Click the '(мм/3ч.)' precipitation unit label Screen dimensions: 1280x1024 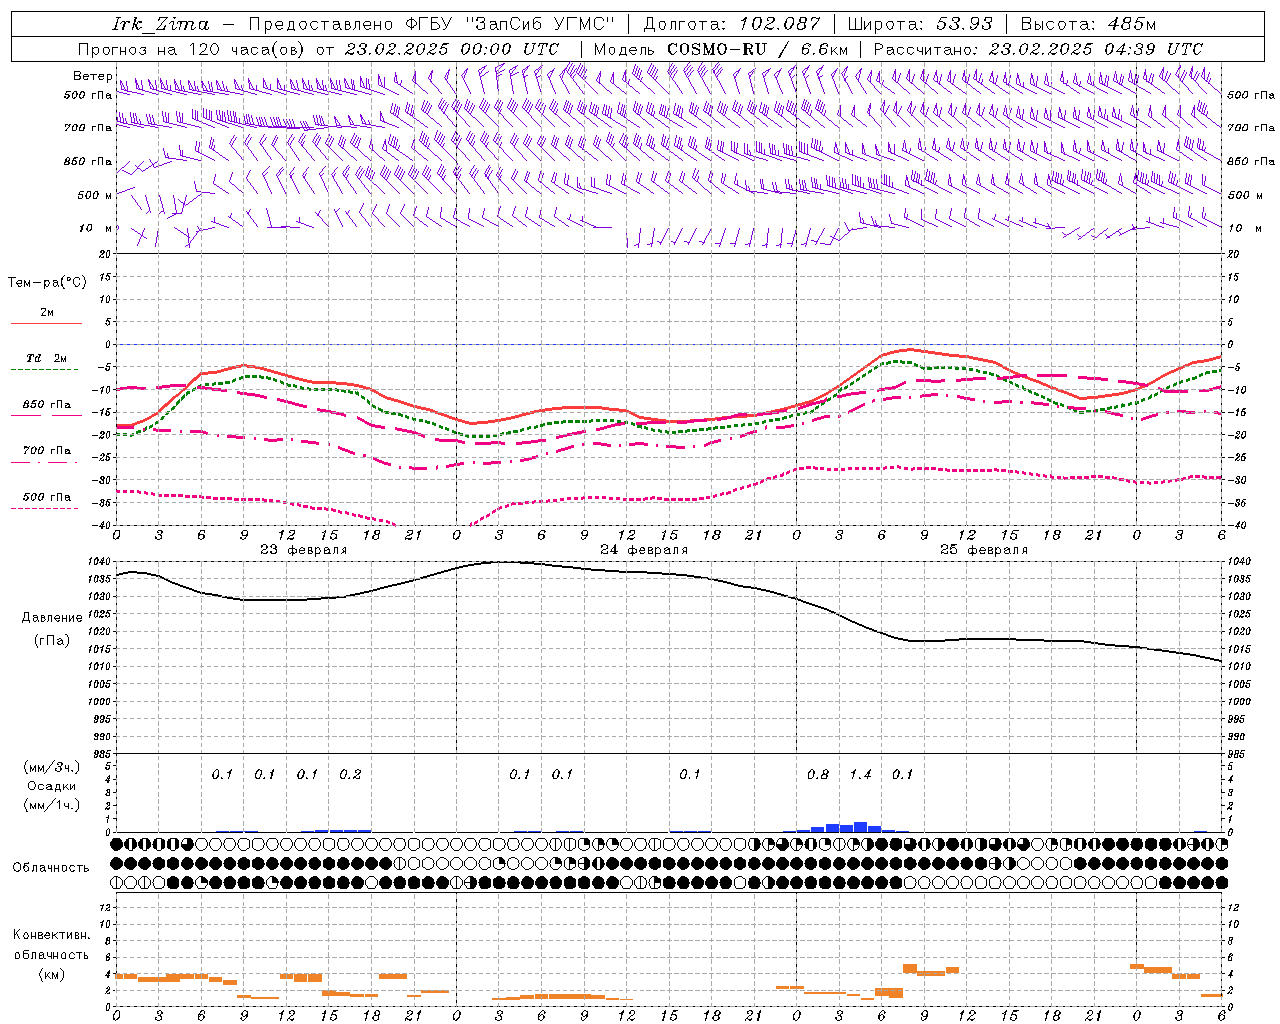51,767
